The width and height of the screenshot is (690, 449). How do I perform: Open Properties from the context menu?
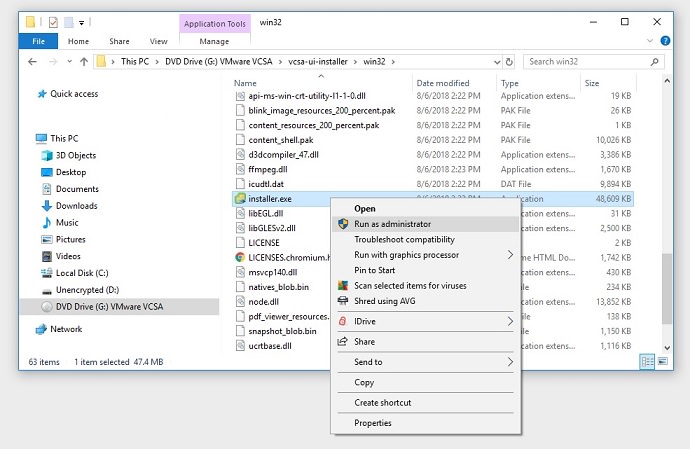(x=426, y=423)
